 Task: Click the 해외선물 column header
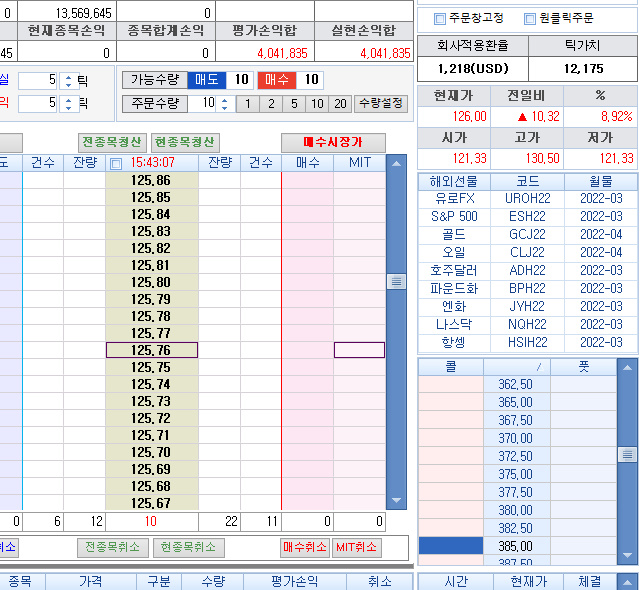454,182
